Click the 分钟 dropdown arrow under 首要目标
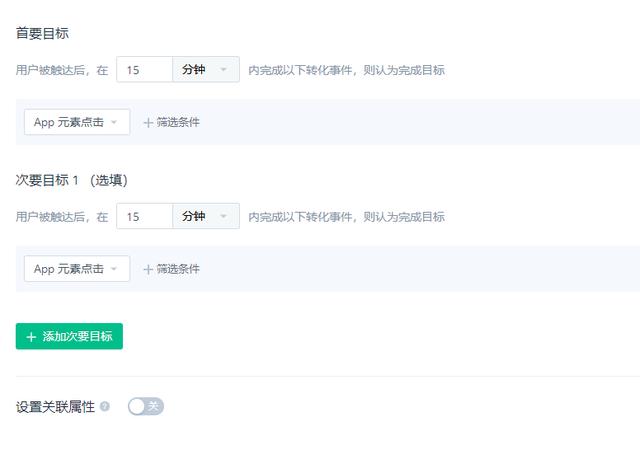This screenshot has width=640, height=464. (224, 69)
